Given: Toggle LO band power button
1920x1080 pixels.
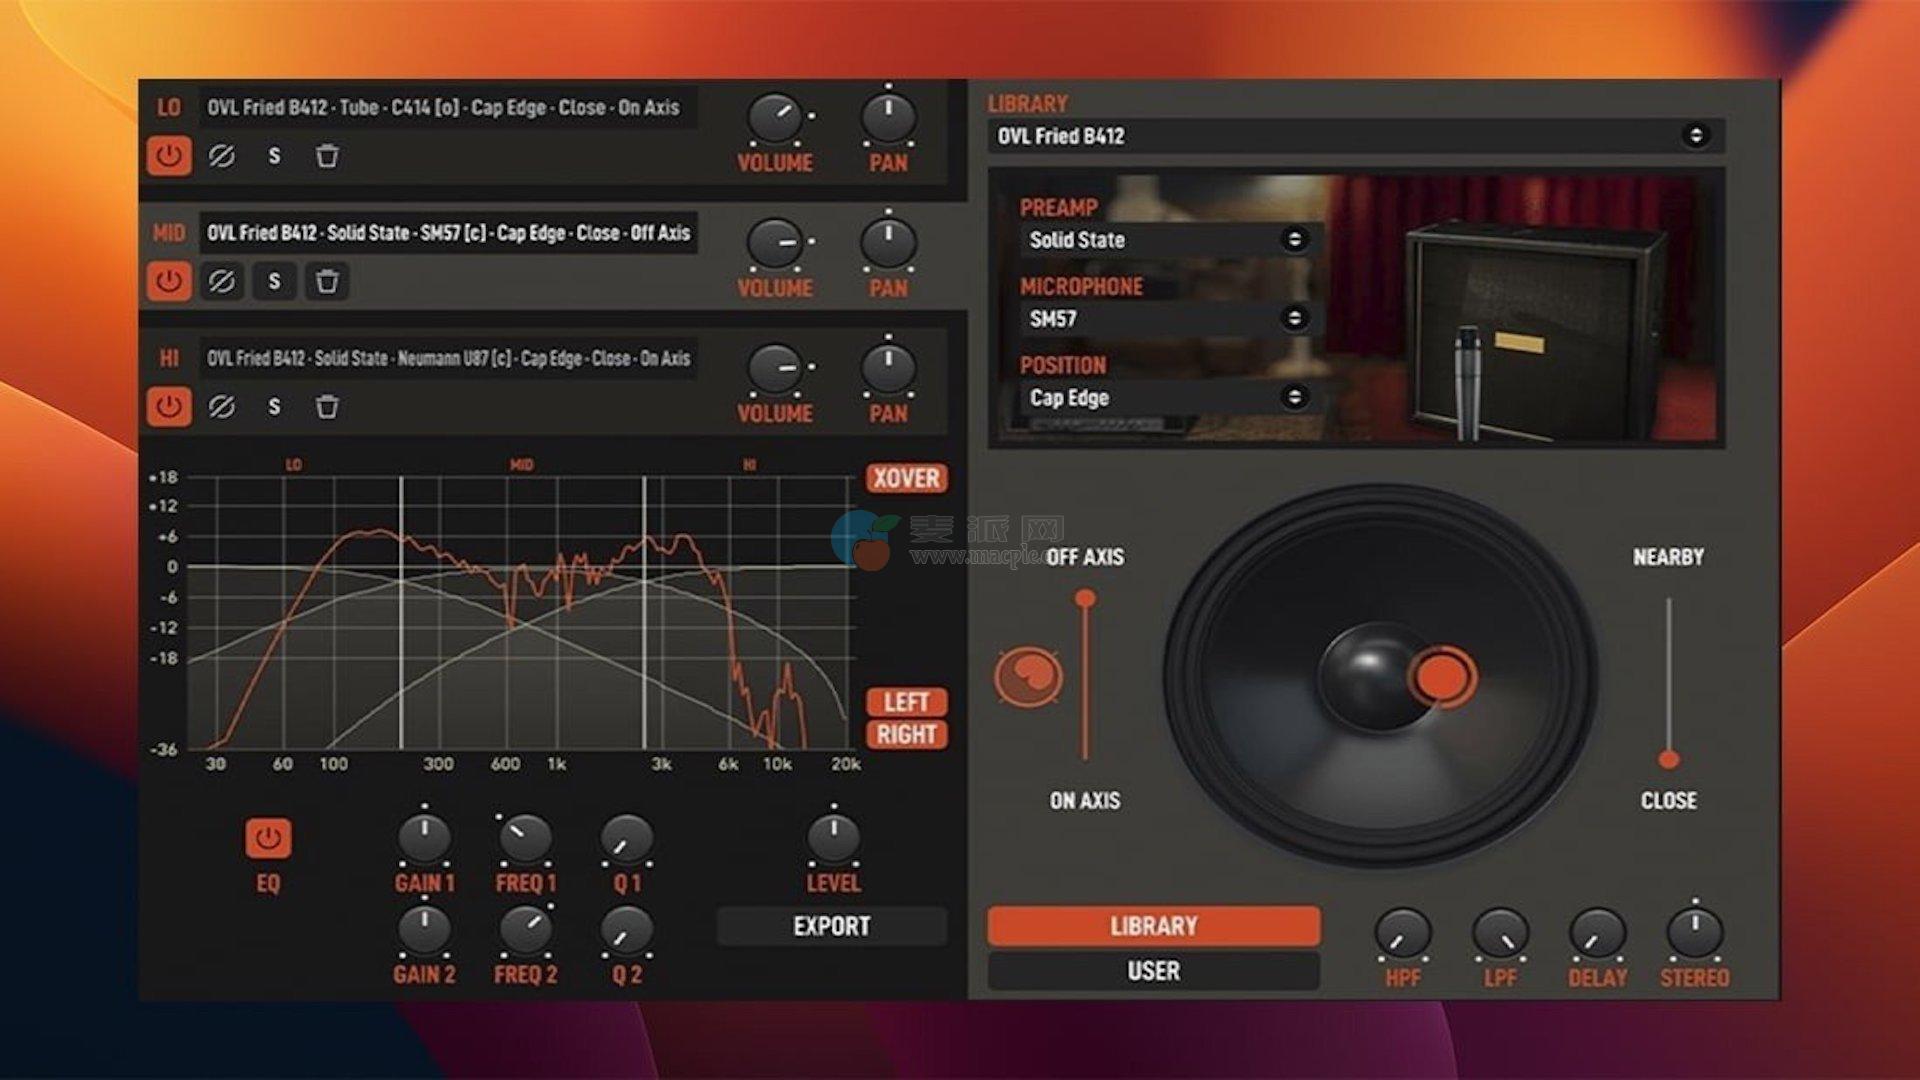Looking at the screenshot, I should tap(169, 156).
